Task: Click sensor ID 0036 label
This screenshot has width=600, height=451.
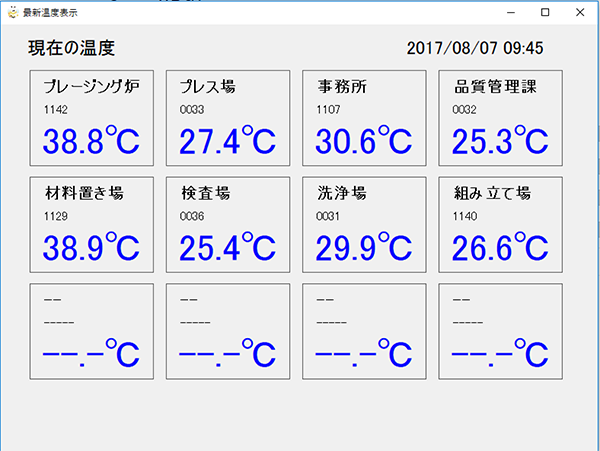Action: (x=192, y=217)
